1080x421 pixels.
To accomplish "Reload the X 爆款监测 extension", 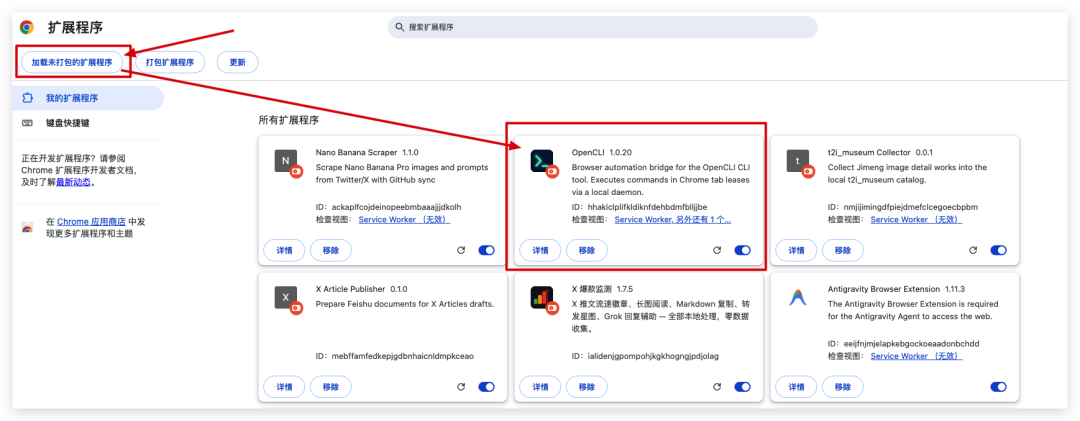I will click(717, 387).
